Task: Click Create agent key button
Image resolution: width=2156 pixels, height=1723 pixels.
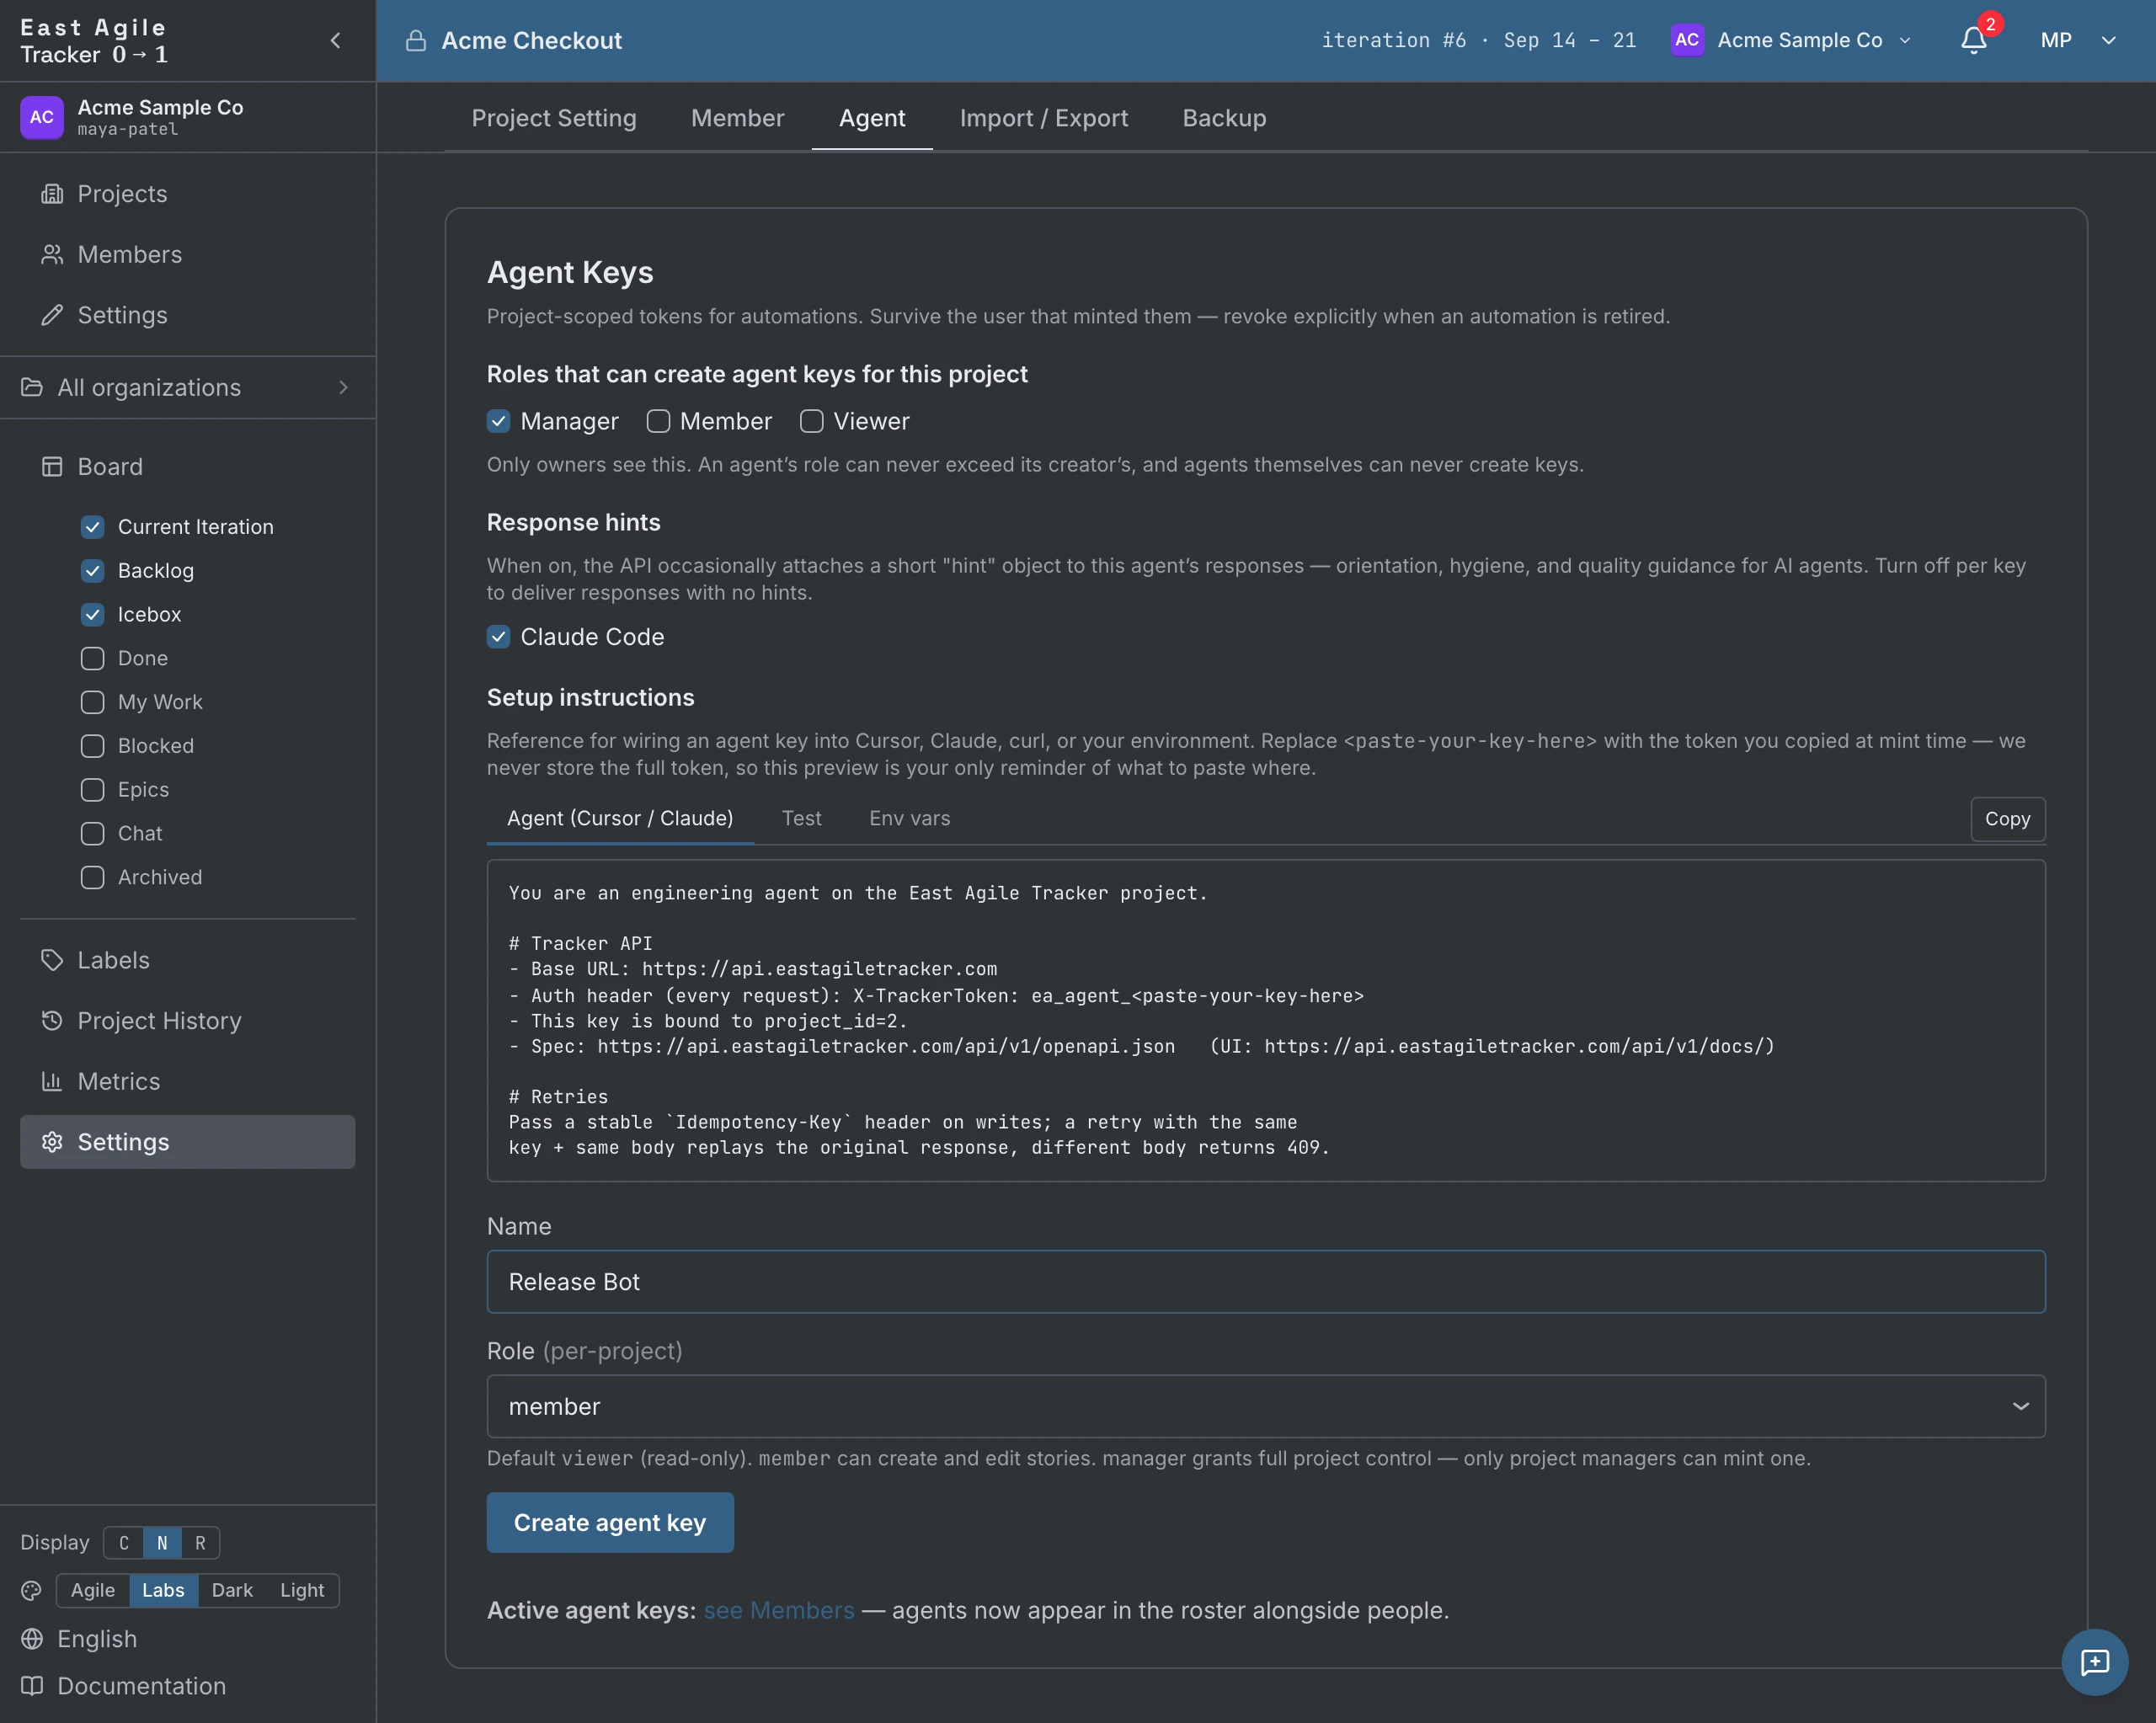Action: tap(610, 1523)
